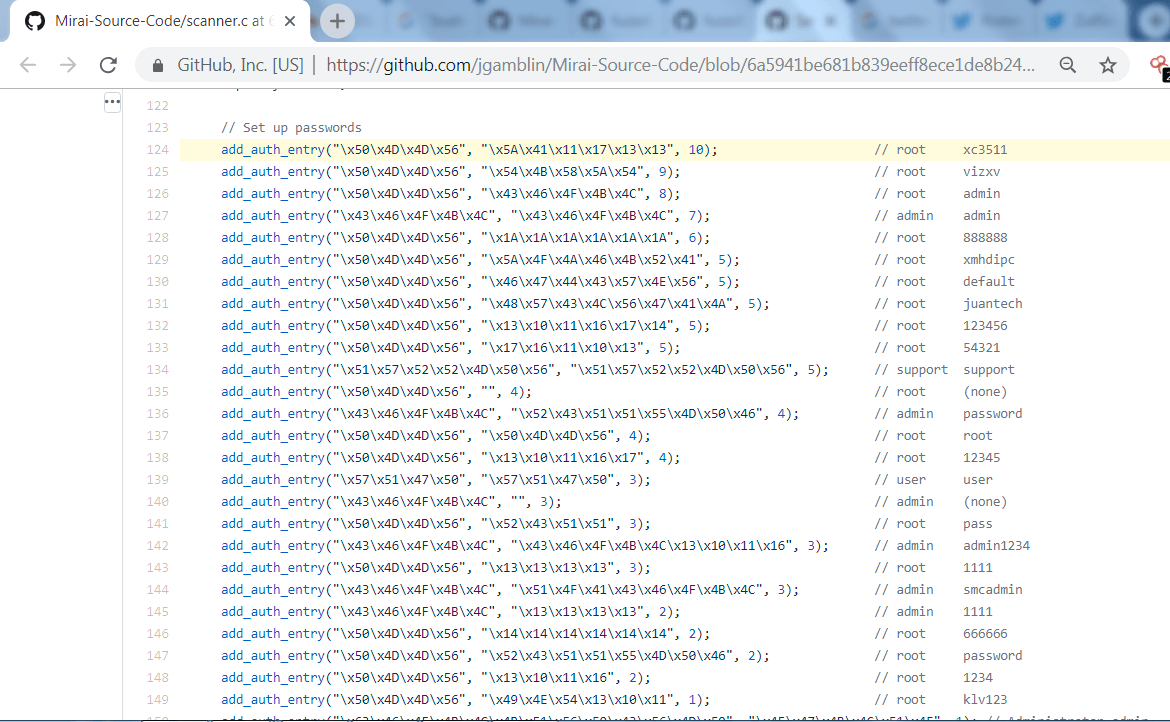The height and width of the screenshot is (722, 1170).
Task: Click the 'klv123' password comment
Action: (985, 700)
